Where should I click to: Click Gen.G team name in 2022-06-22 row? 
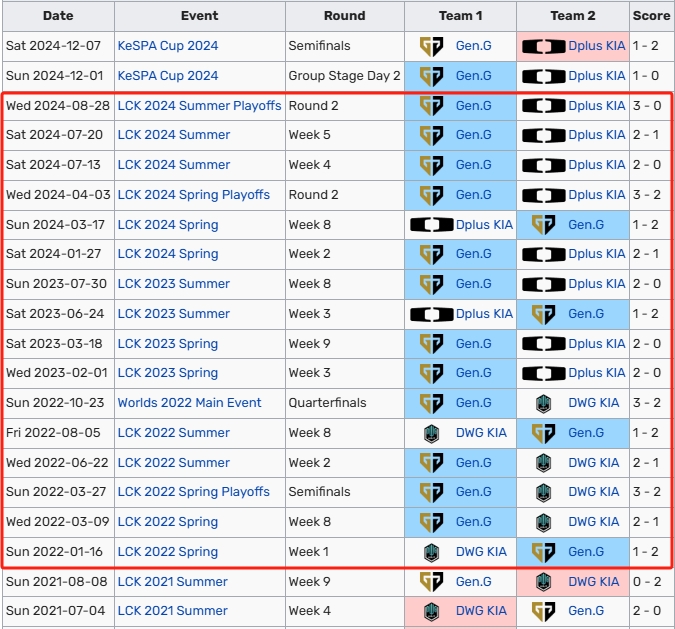pos(473,462)
